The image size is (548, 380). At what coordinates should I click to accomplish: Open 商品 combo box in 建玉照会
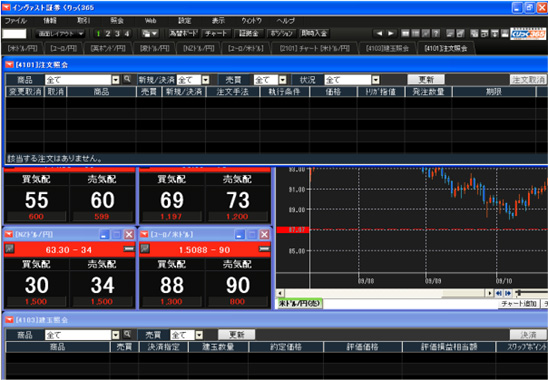pos(82,335)
